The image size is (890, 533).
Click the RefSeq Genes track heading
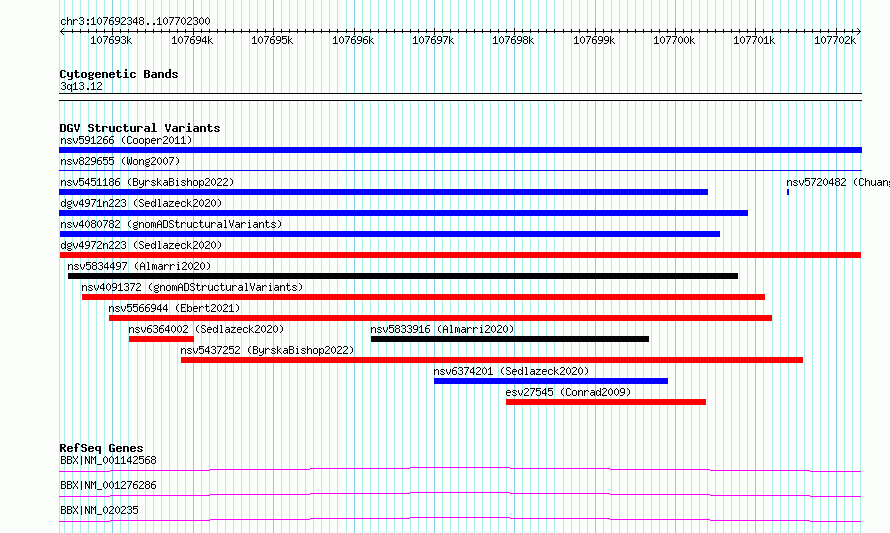[x=102, y=448]
